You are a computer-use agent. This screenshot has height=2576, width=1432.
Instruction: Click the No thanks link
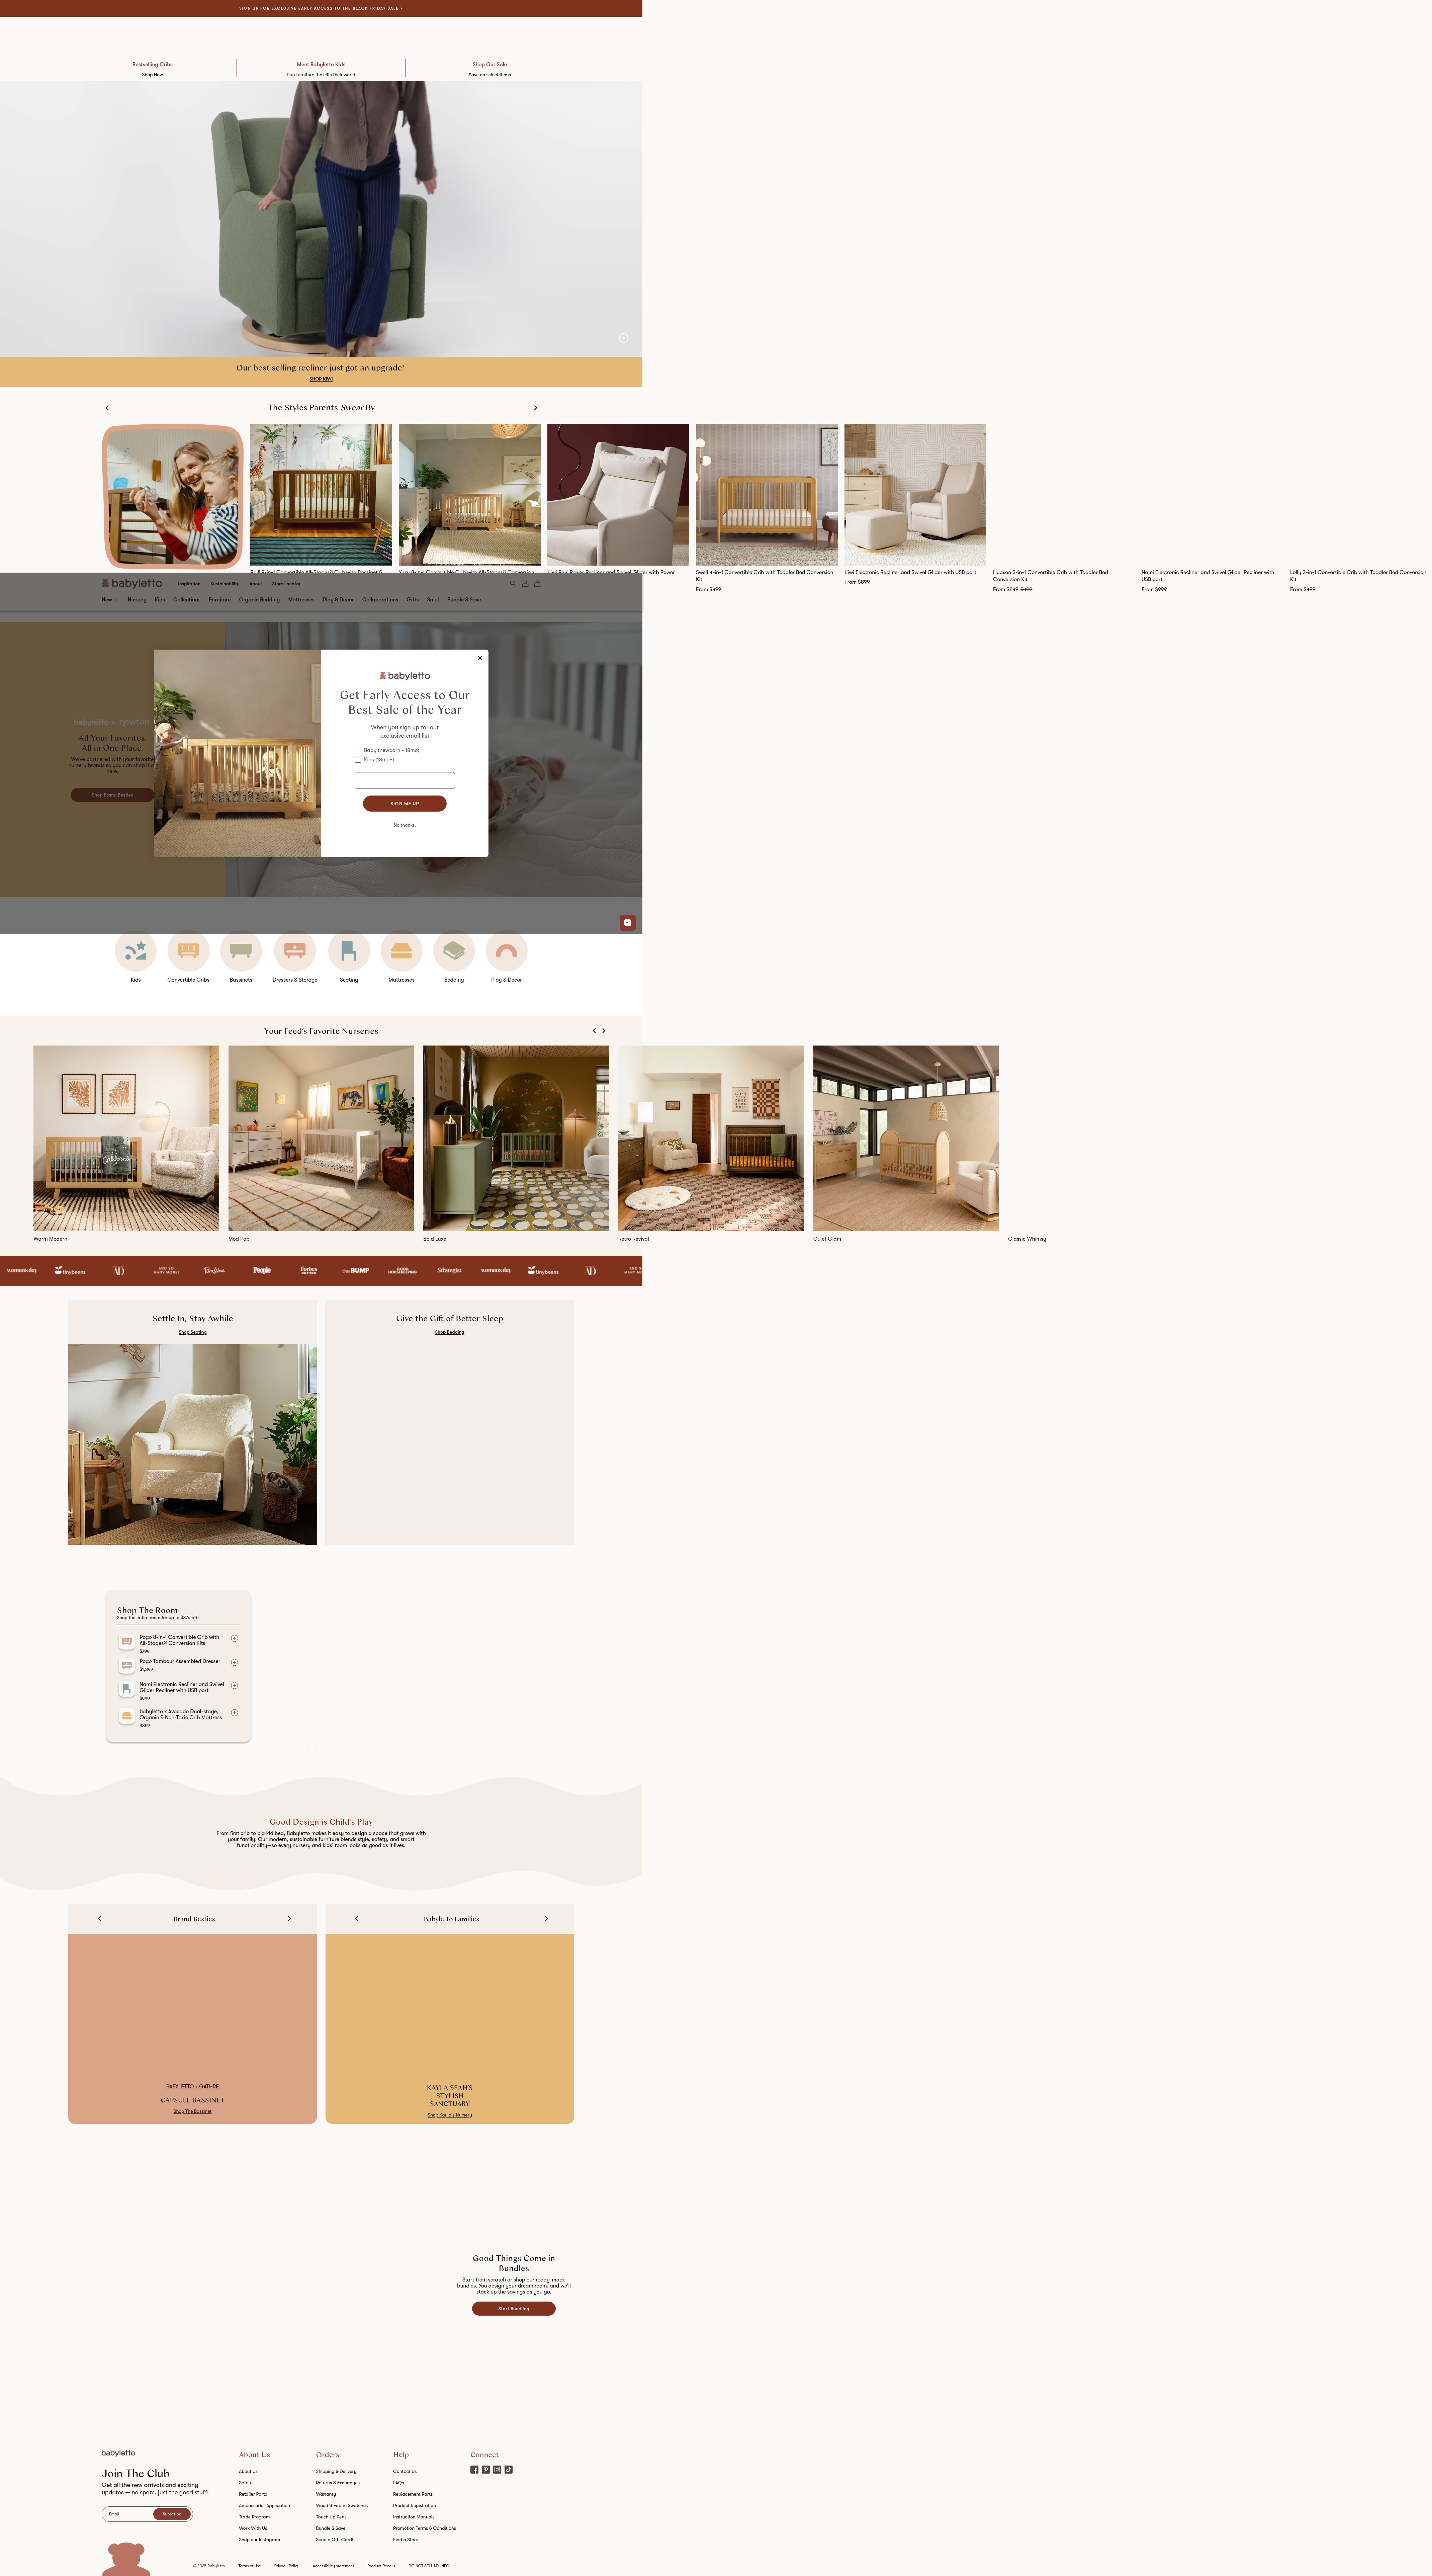[405, 825]
